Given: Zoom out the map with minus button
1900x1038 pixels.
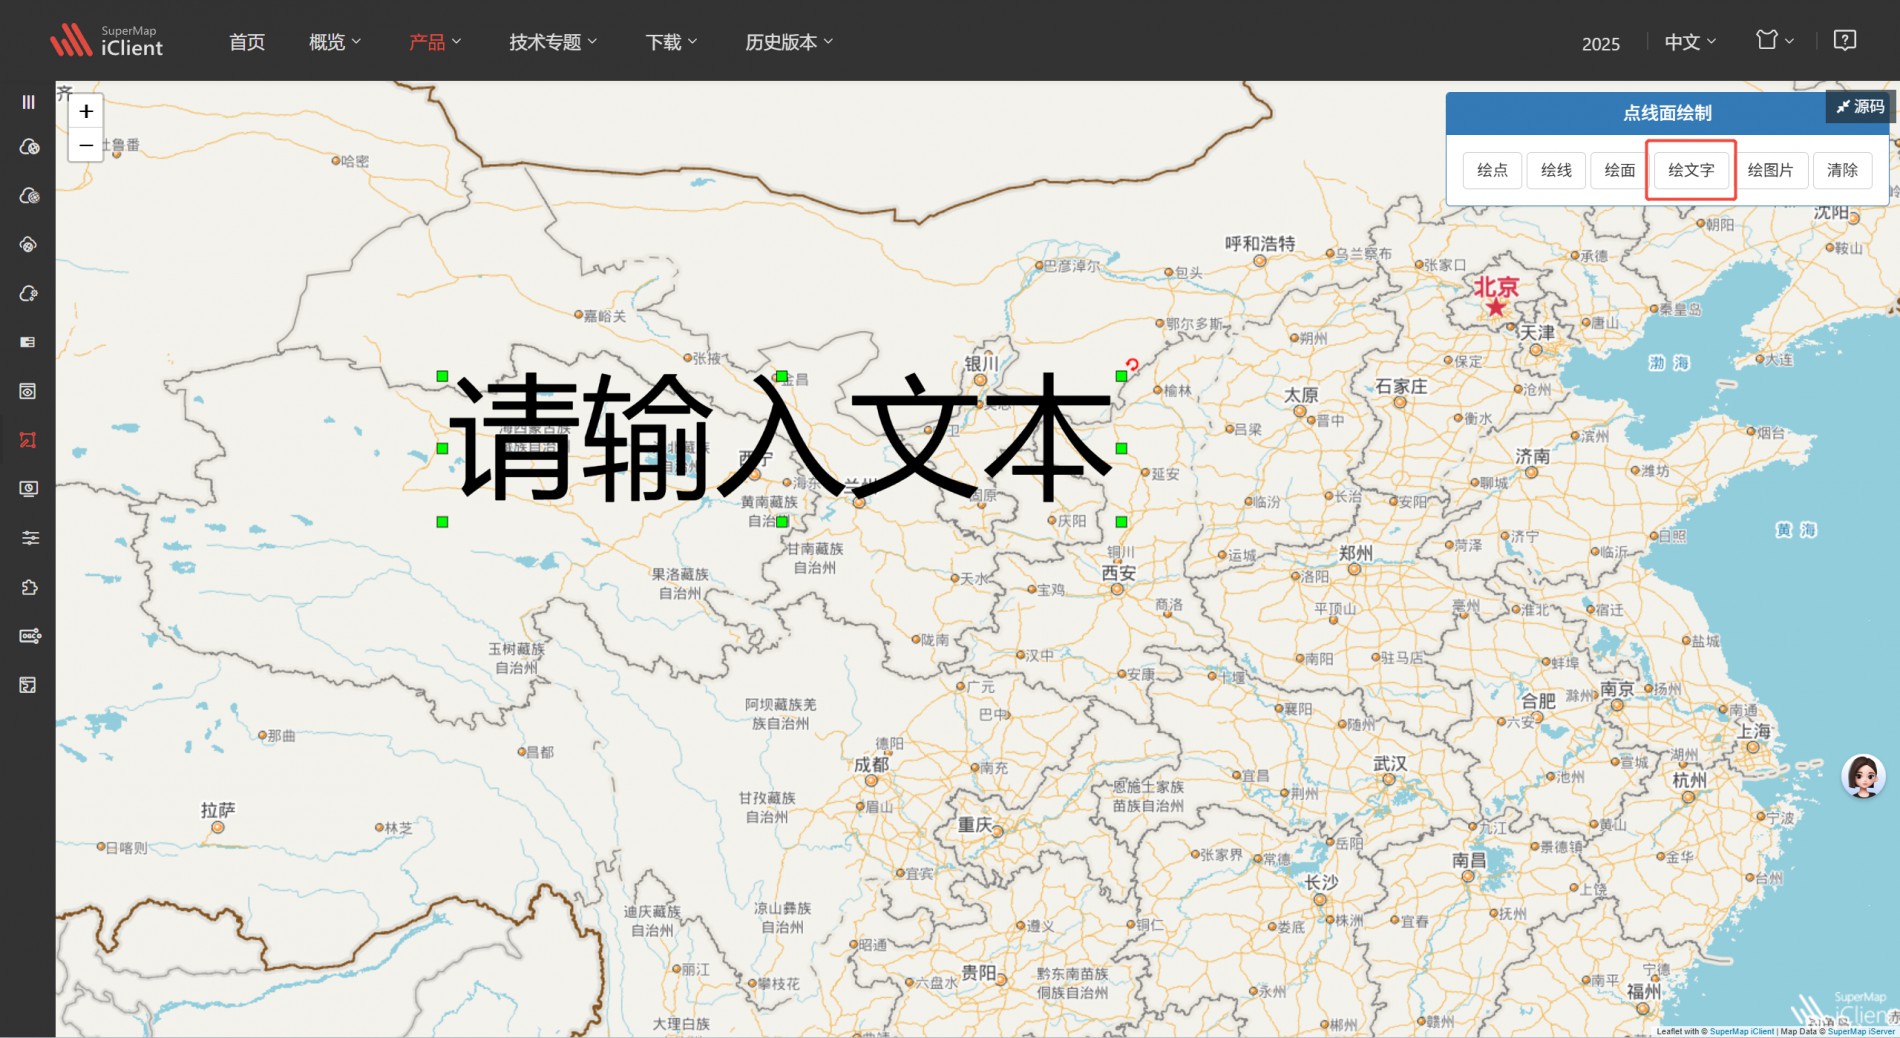Looking at the screenshot, I should click(86, 146).
